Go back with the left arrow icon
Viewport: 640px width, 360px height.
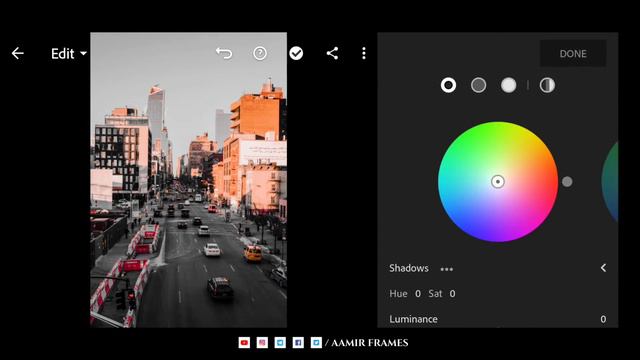point(18,53)
